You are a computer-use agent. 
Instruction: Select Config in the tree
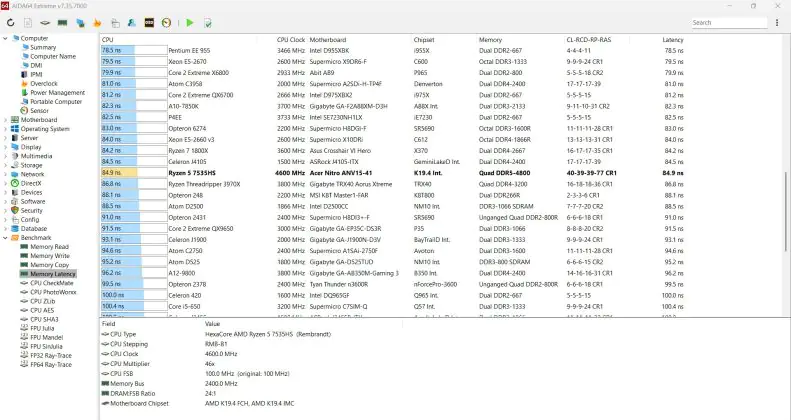click(30, 220)
